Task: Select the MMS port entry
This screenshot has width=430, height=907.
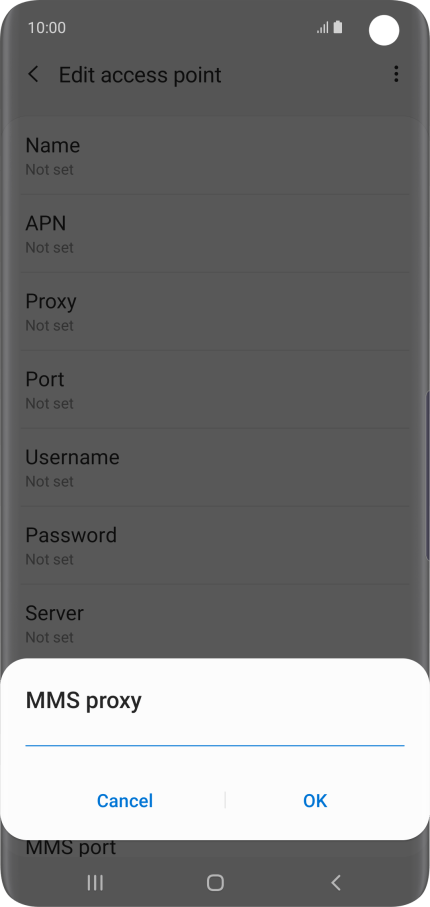Action: pyautogui.click(x=71, y=848)
